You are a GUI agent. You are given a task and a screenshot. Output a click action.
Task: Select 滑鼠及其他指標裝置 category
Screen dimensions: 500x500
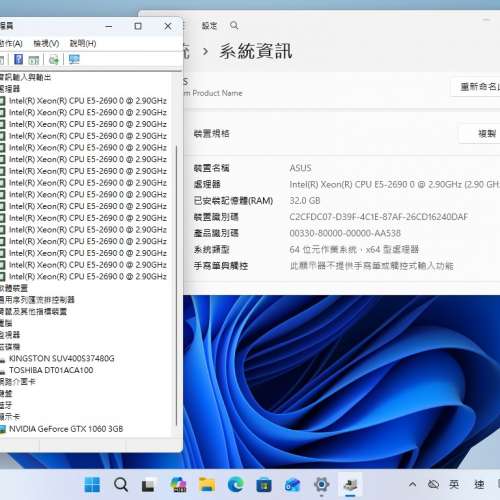pos(33,311)
